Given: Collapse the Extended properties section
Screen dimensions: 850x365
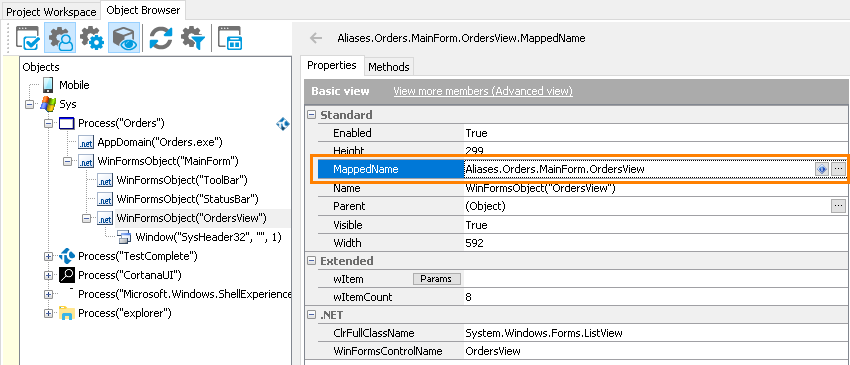Looking at the screenshot, I should (312, 261).
